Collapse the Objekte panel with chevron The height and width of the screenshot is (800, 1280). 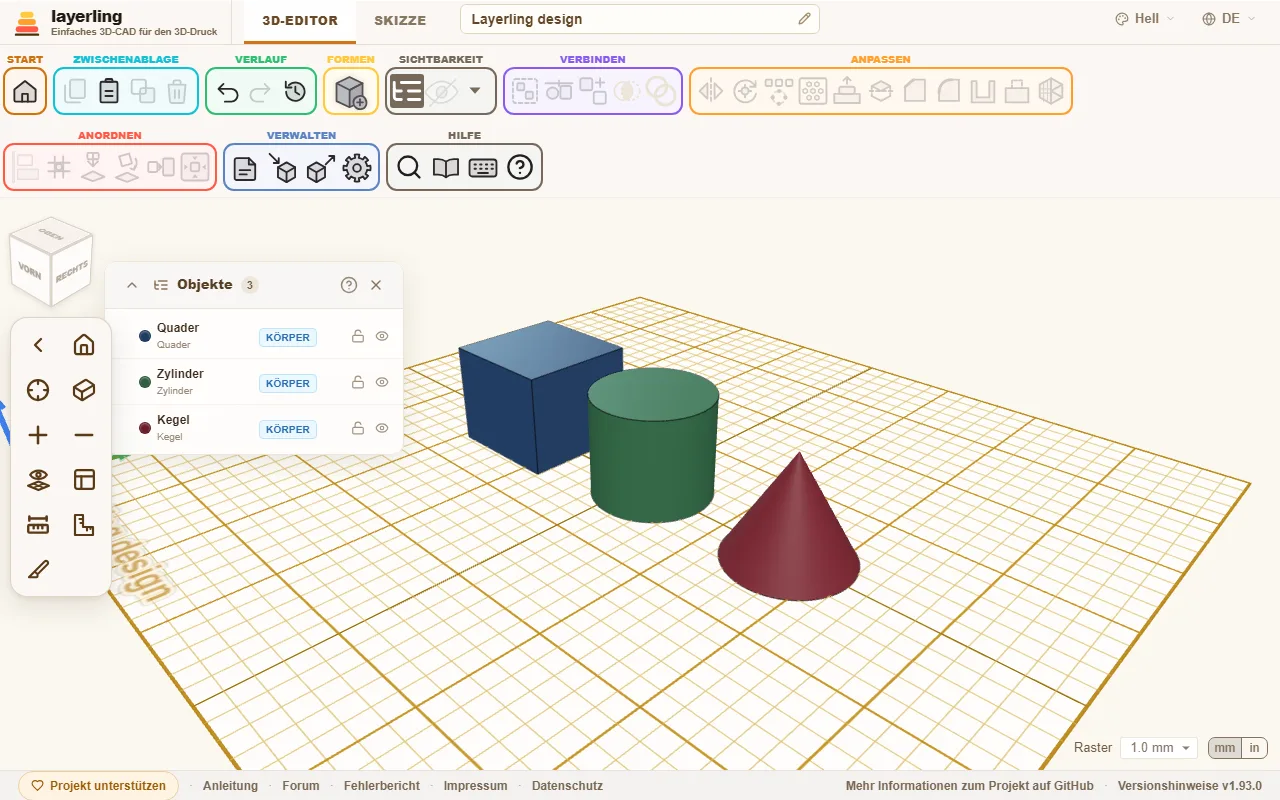coord(132,285)
